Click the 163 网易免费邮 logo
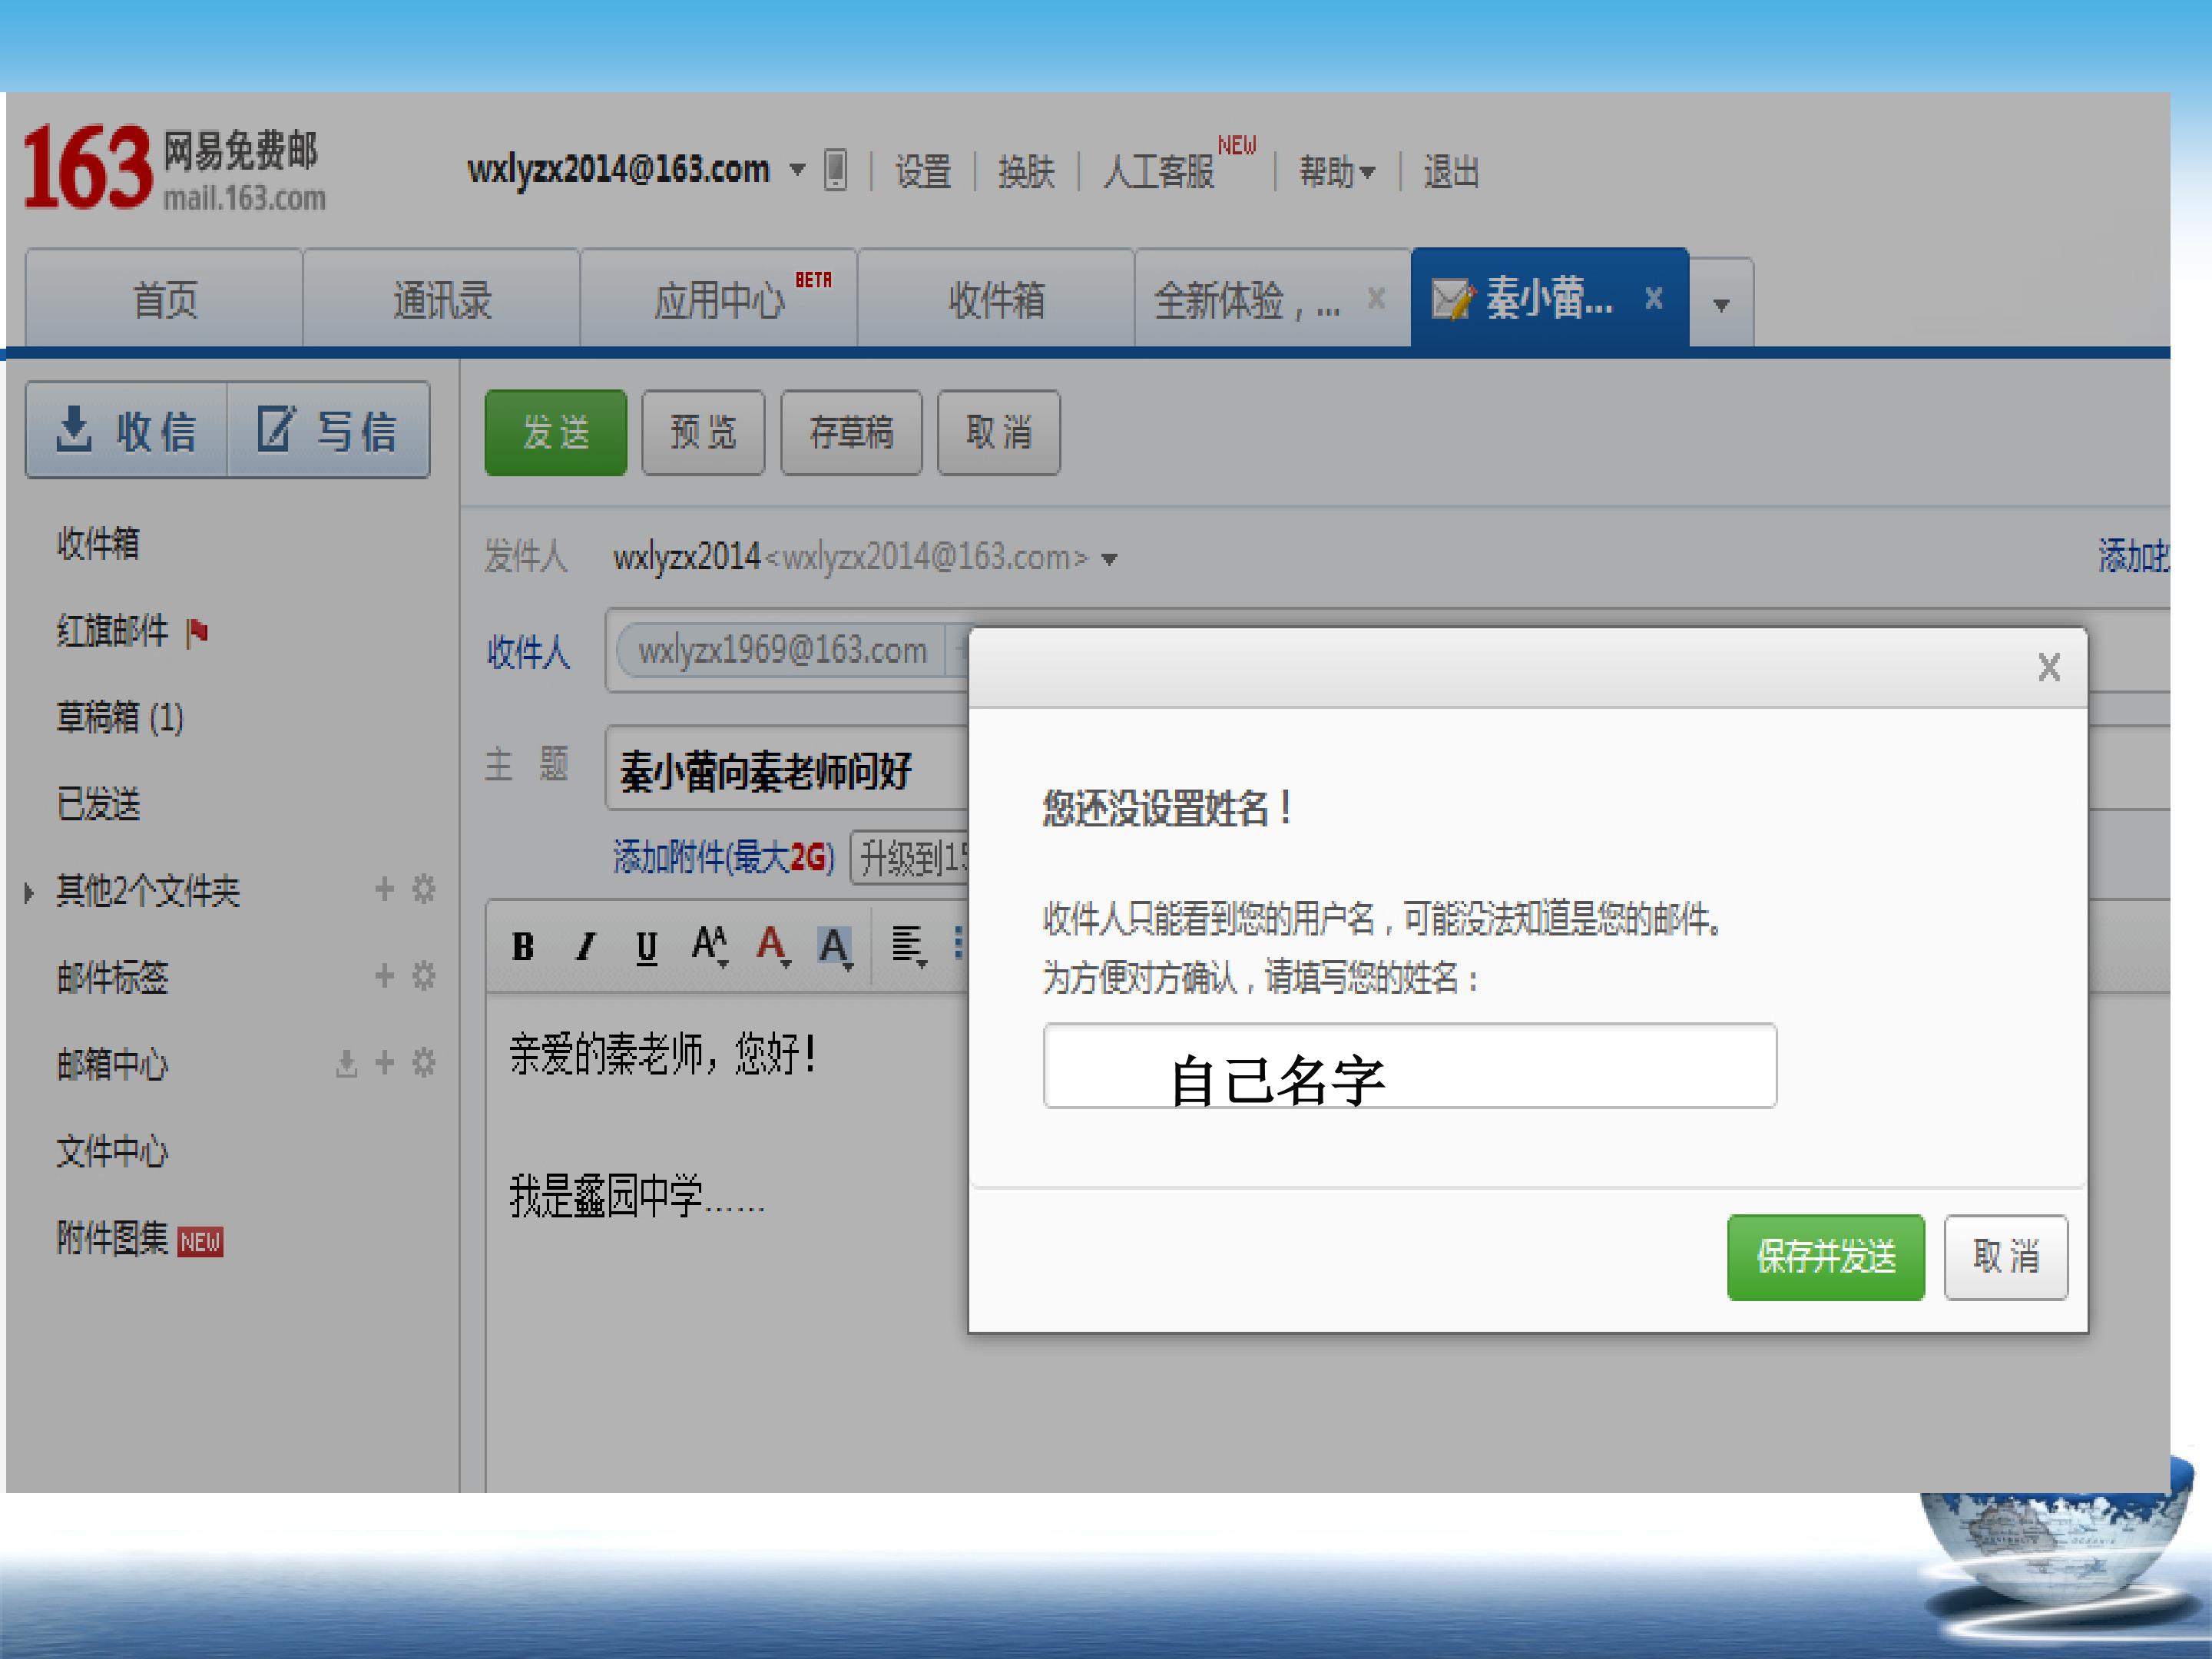 175,168
